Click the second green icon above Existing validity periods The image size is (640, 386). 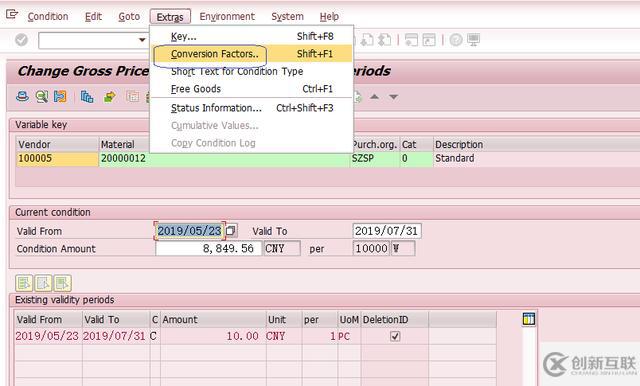coord(43,283)
